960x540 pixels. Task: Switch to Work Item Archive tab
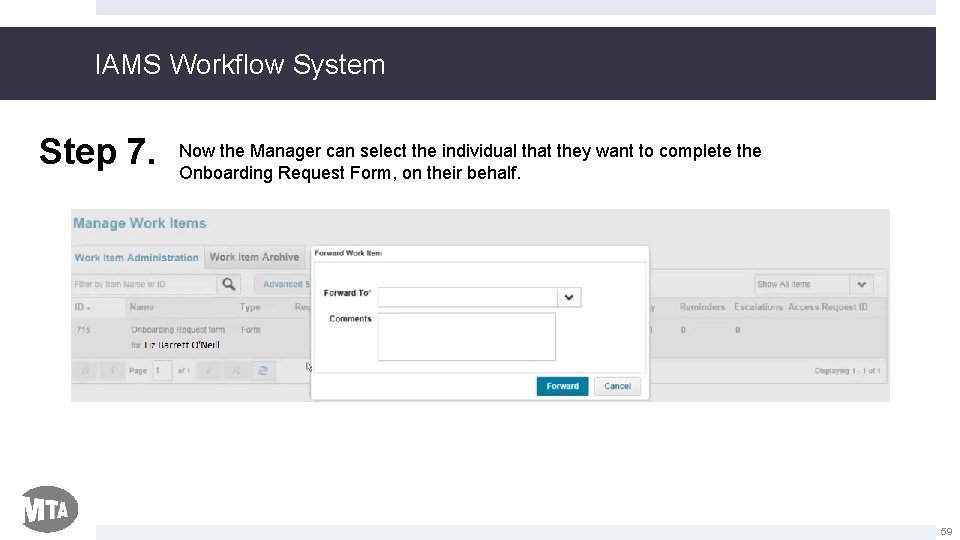pos(254,257)
